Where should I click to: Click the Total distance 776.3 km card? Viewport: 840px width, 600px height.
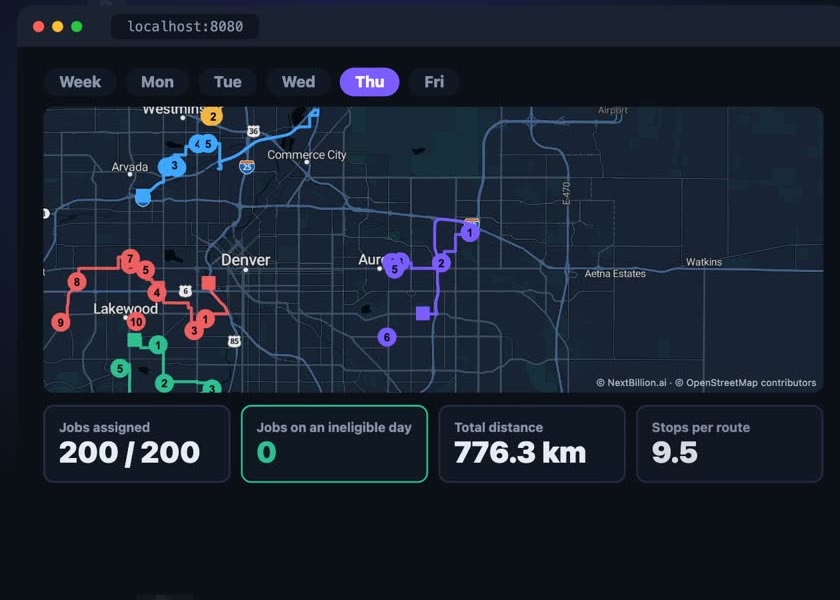click(532, 444)
